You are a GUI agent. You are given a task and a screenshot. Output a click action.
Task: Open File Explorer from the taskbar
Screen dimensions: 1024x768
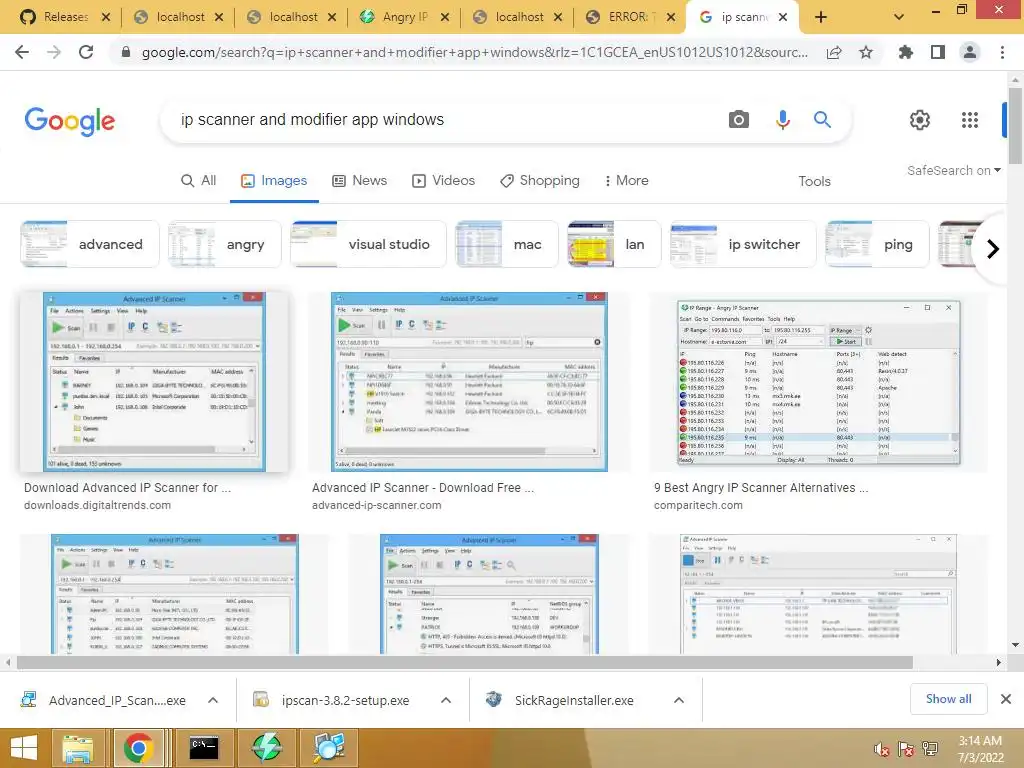78,748
